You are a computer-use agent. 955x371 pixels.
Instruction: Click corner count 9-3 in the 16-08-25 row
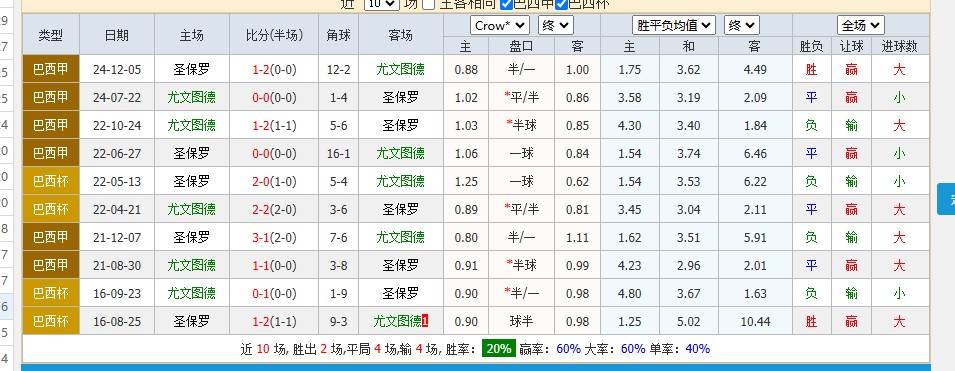pyautogui.click(x=339, y=322)
